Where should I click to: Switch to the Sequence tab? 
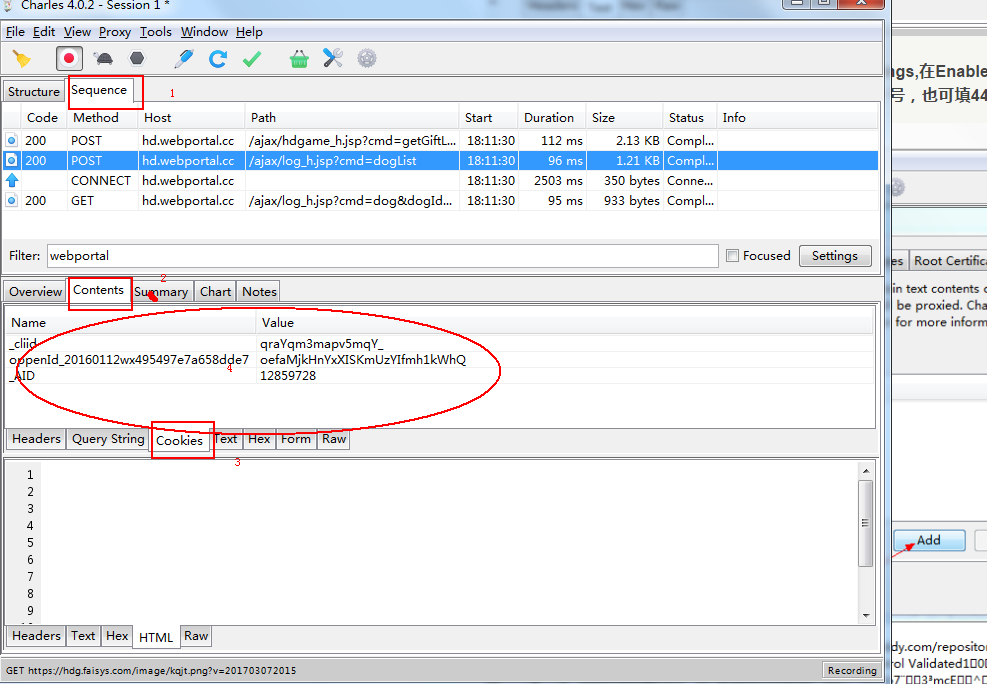click(99, 91)
